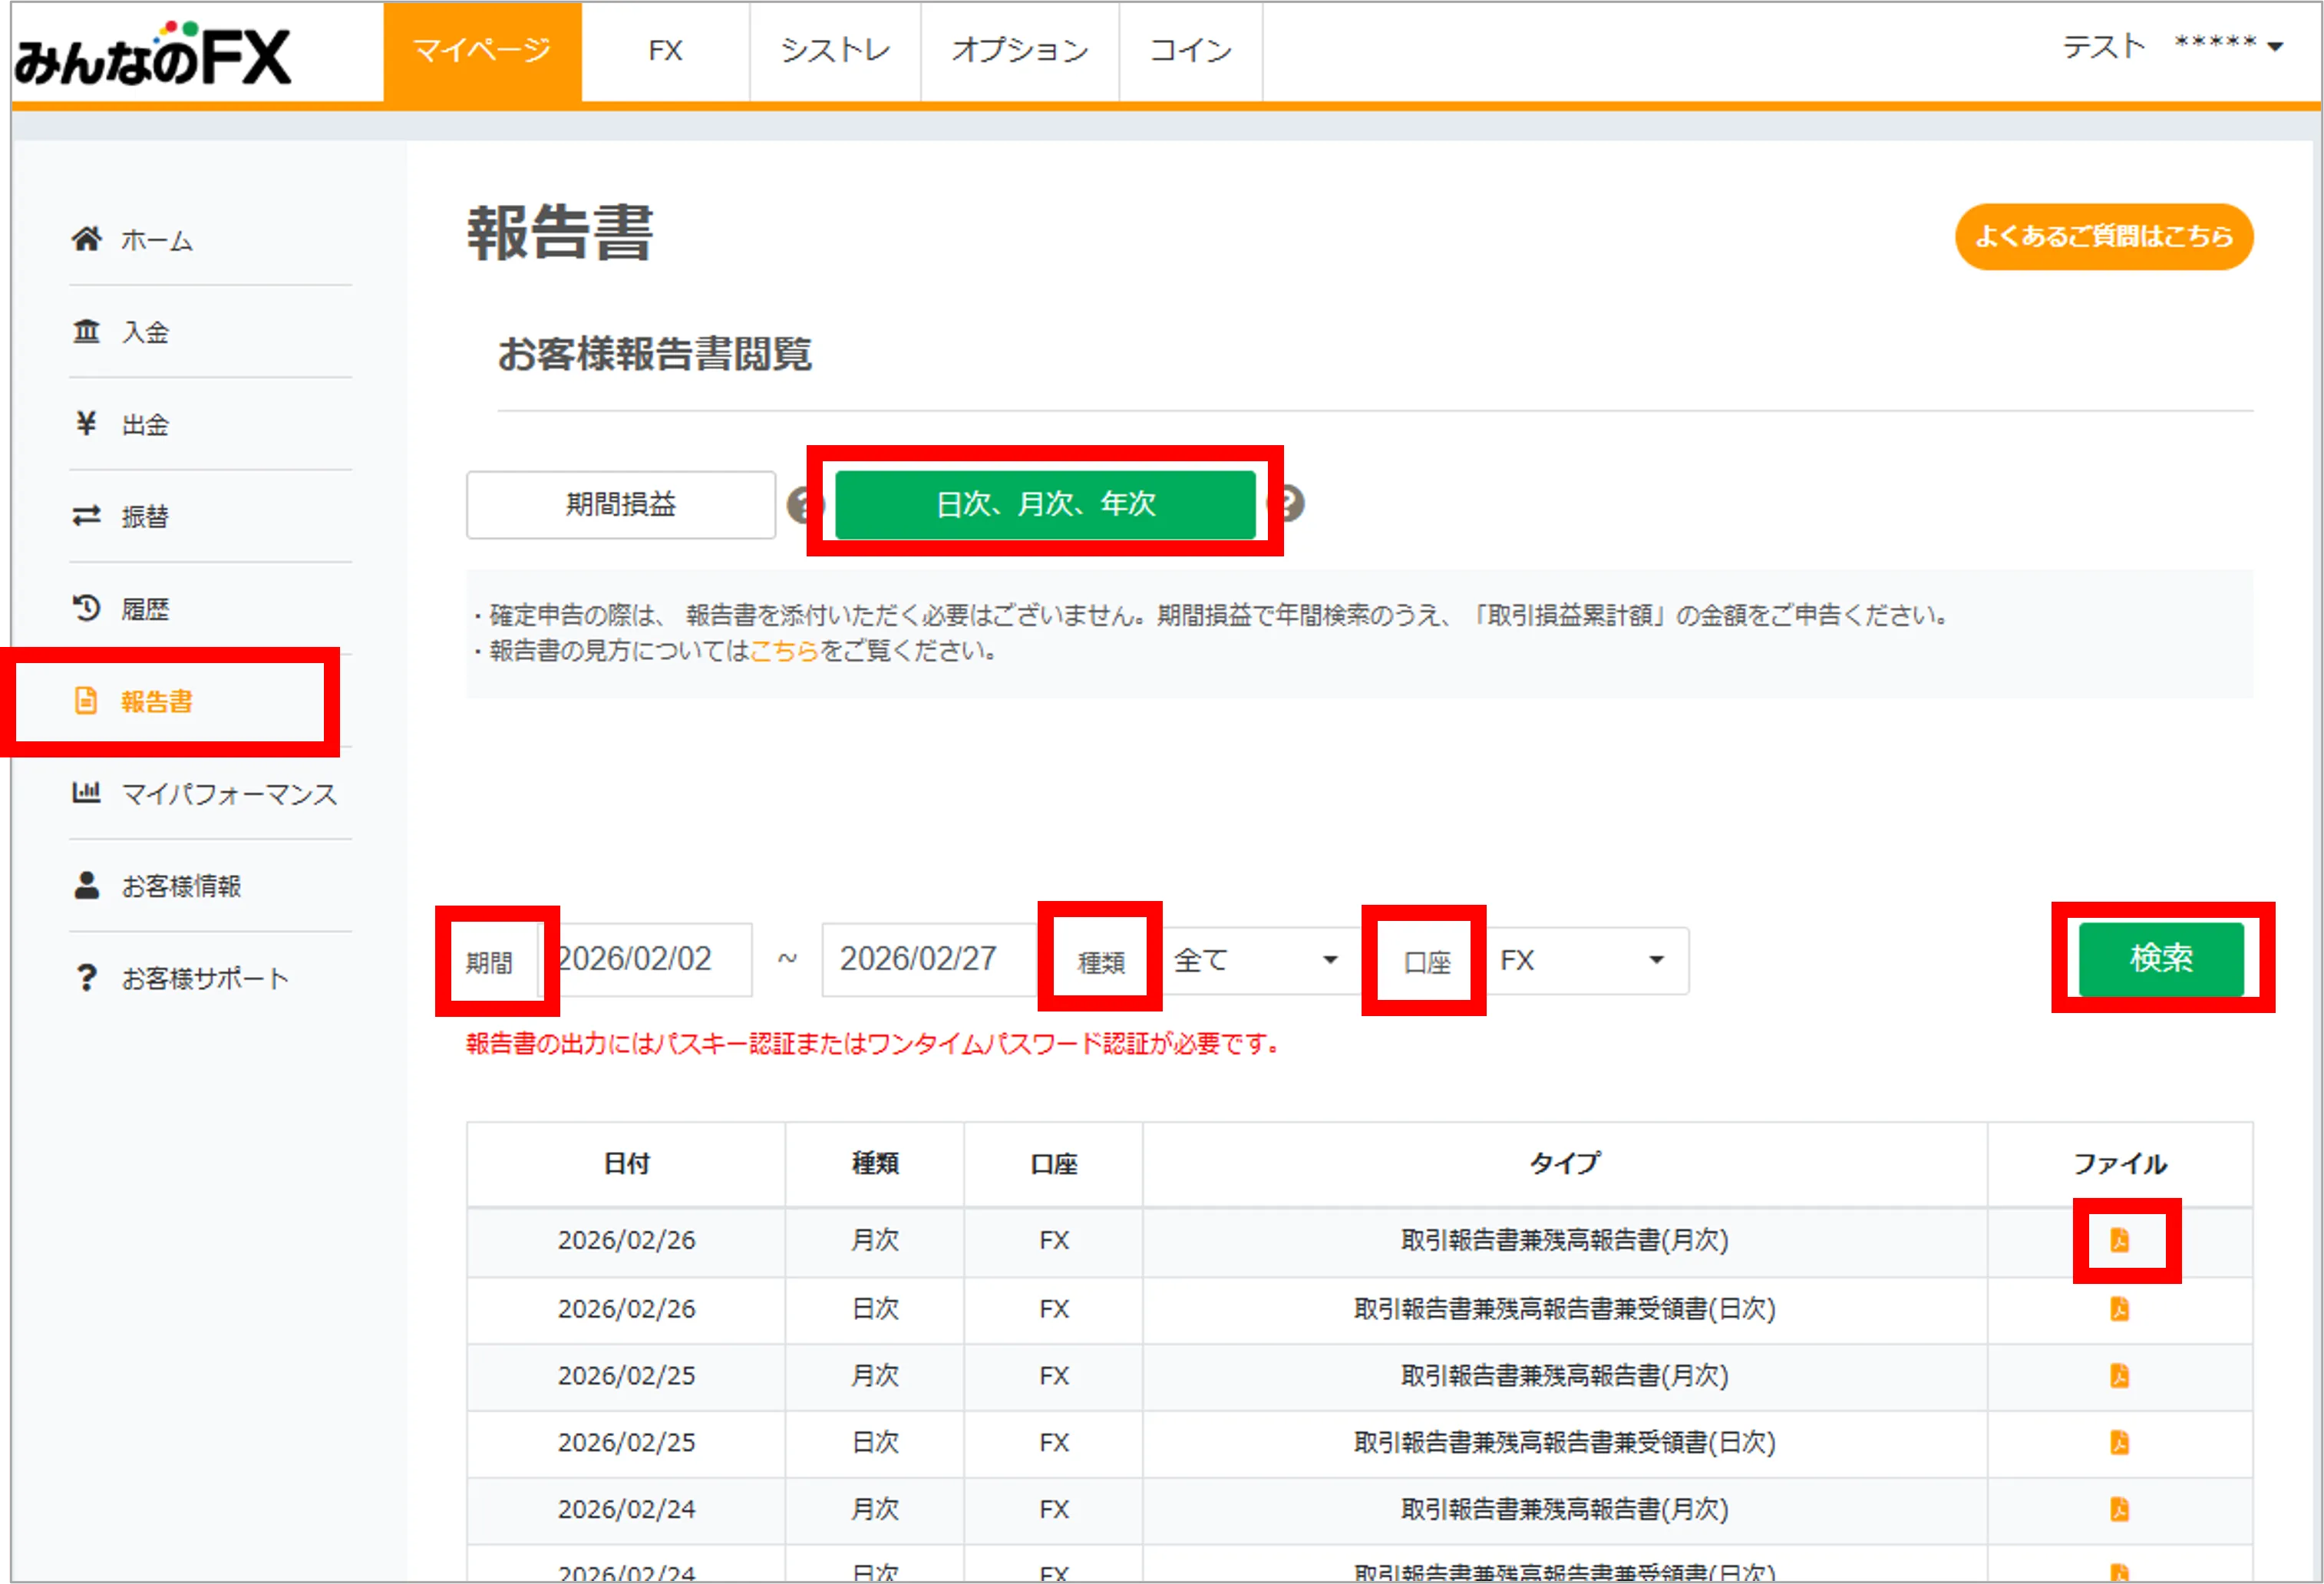Click the transfer arrows icon beside 振替

tap(87, 516)
